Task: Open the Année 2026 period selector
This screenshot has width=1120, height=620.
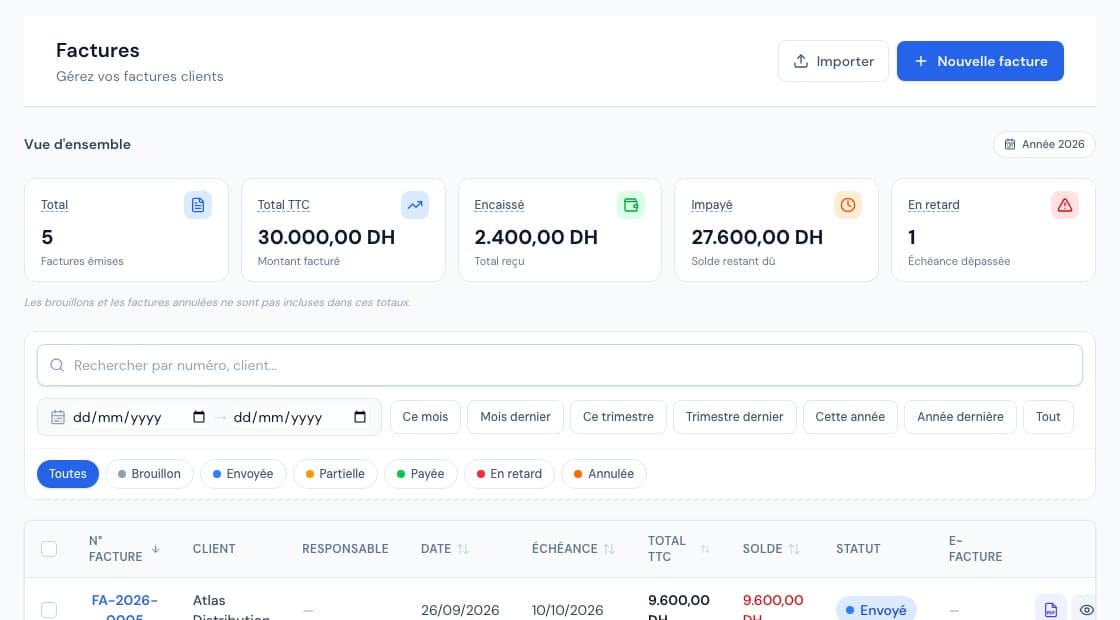Action: click(1044, 144)
